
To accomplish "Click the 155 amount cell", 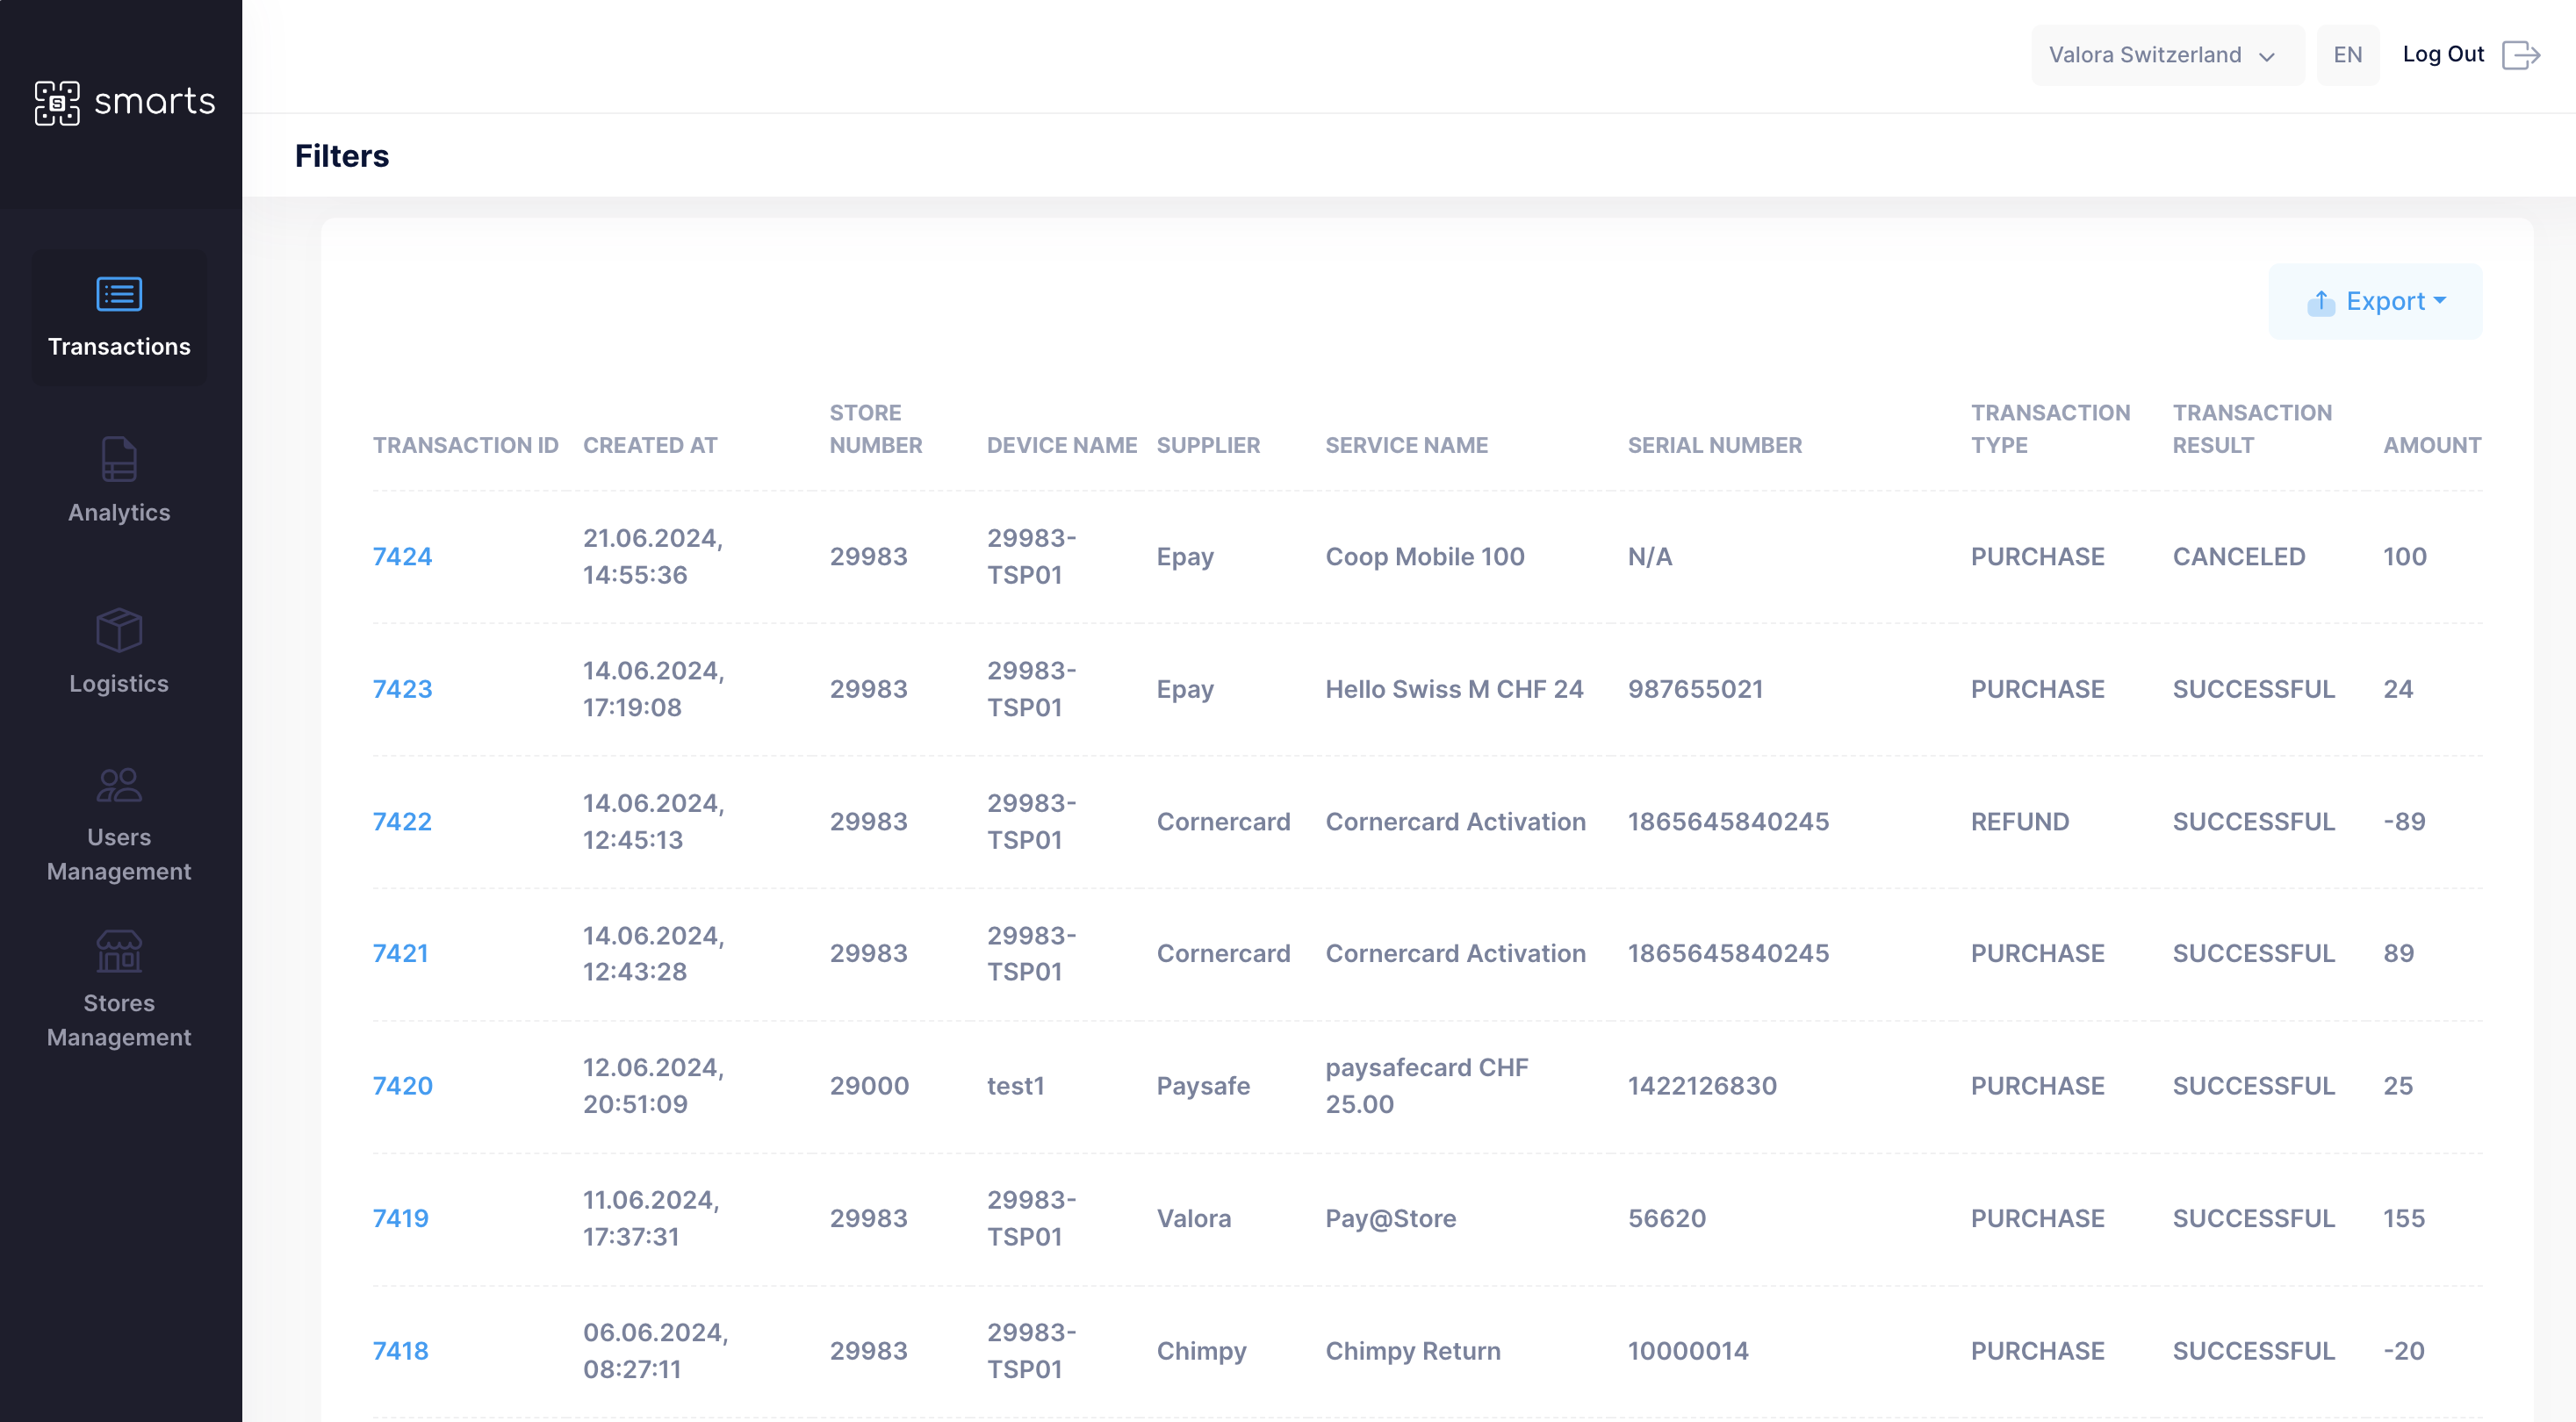I will (x=2403, y=1218).
